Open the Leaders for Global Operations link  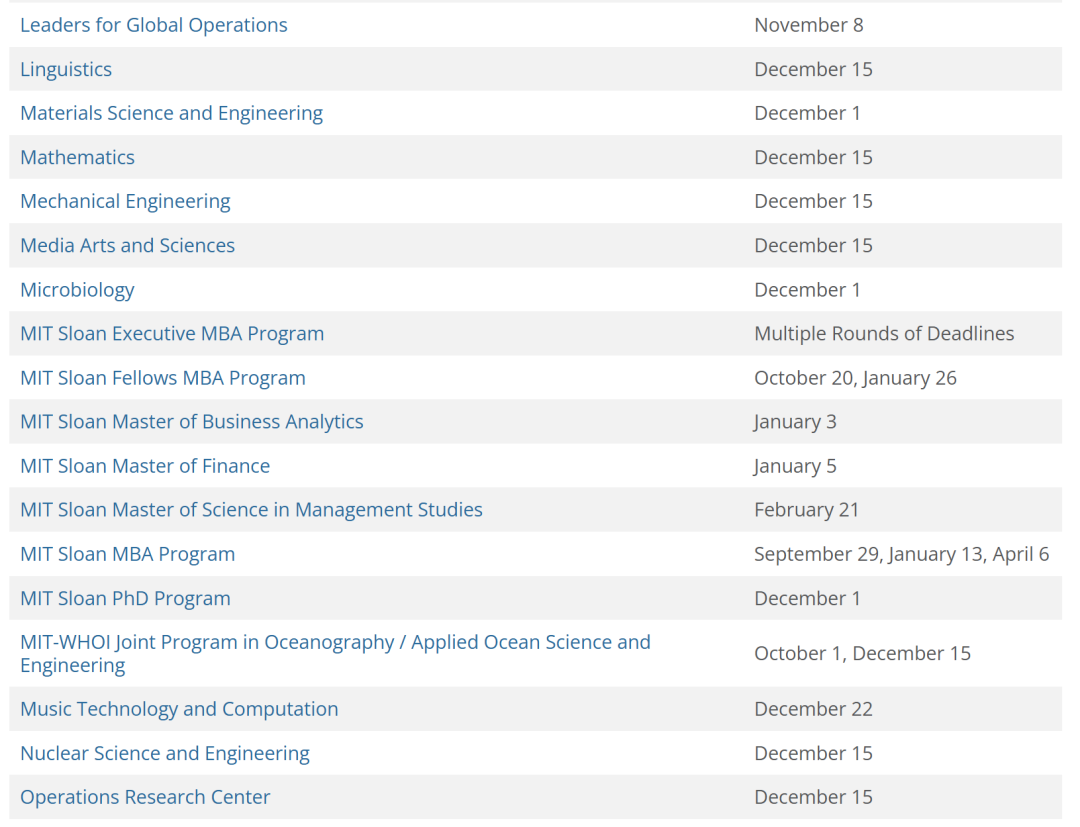pos(153,25)
